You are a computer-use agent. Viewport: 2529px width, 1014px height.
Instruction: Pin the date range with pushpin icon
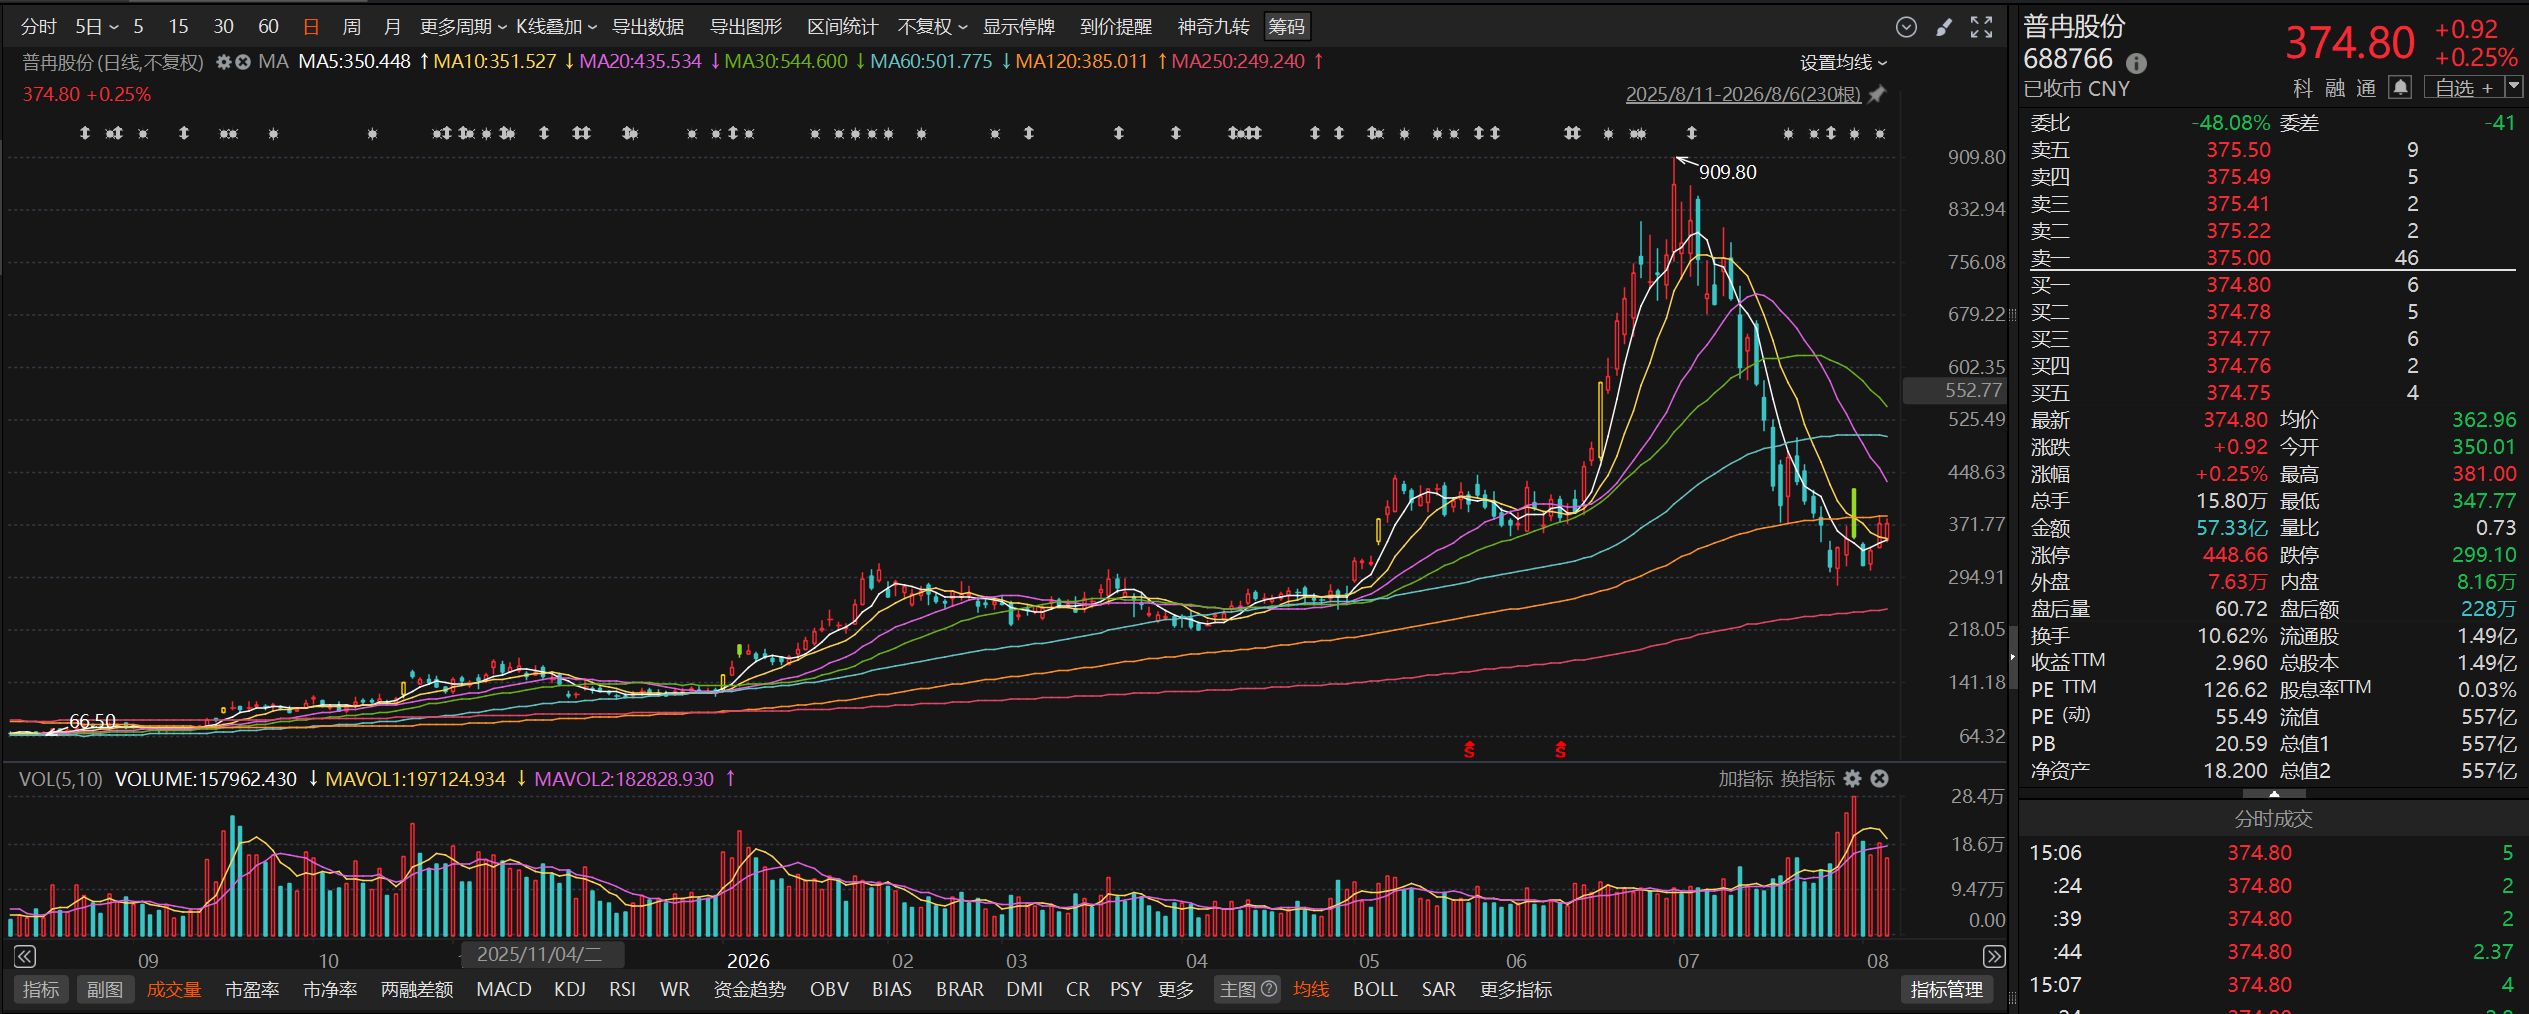[x=1877, y=94]
